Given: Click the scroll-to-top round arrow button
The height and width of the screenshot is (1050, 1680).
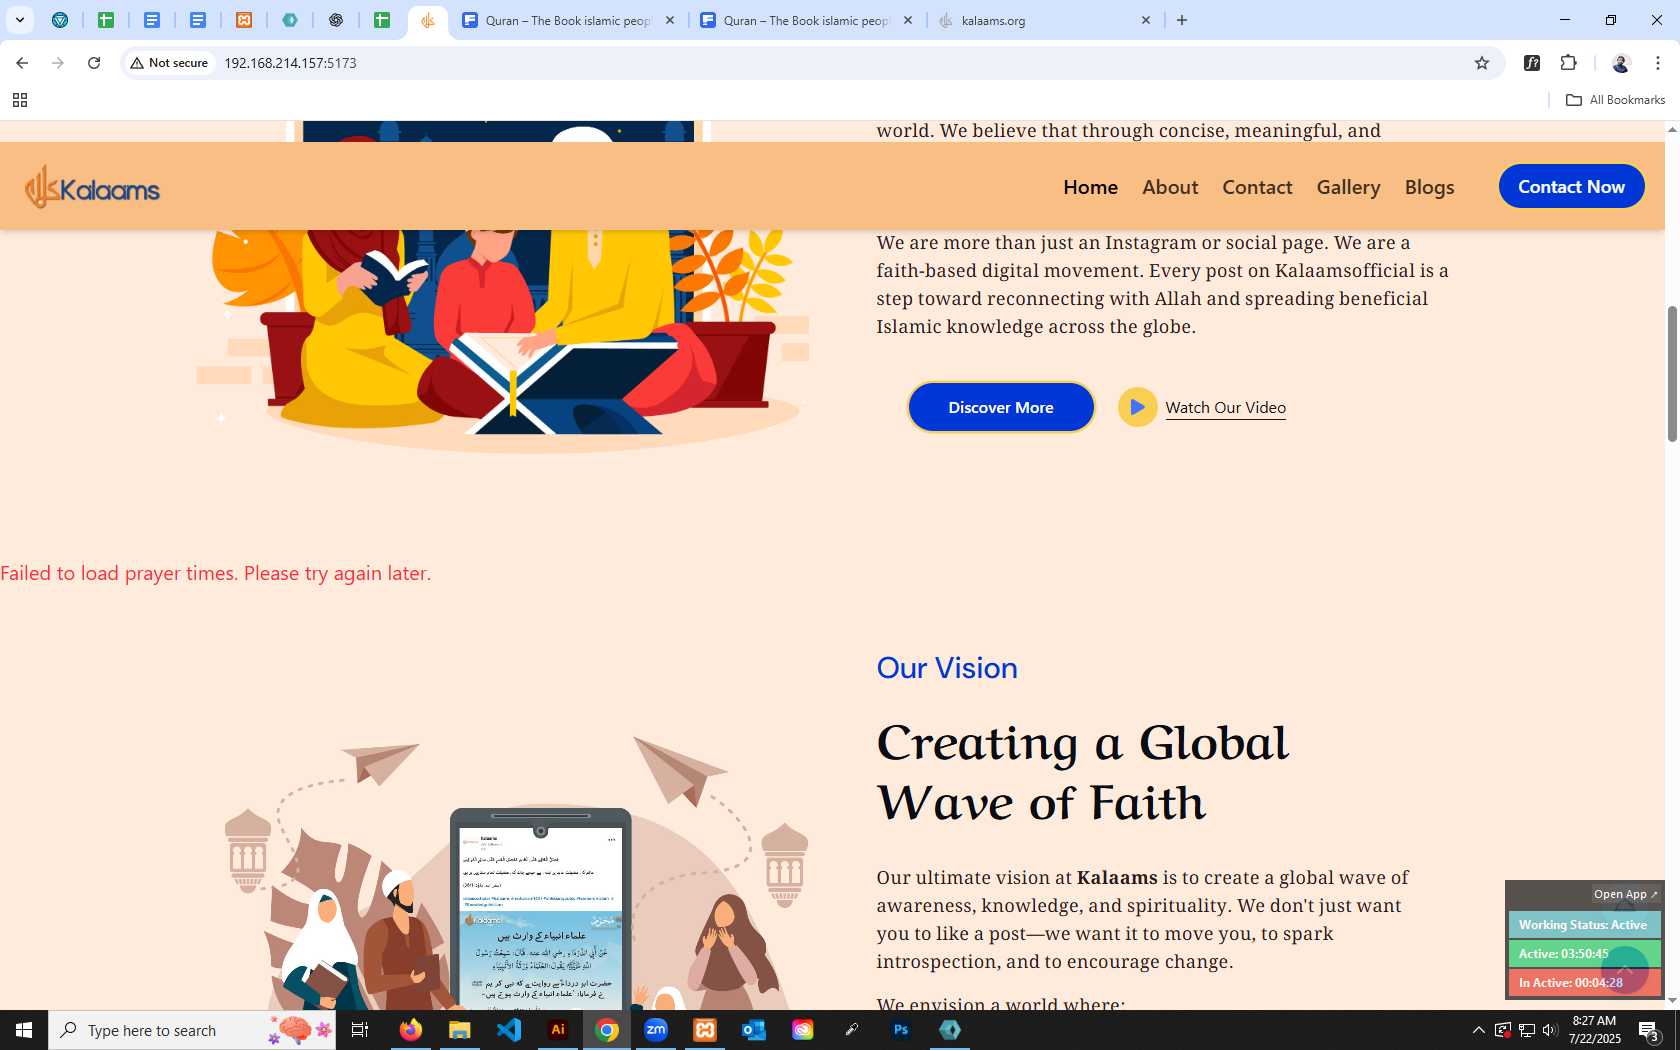Looking at the screenshot, I should (x=1625, y=968).
